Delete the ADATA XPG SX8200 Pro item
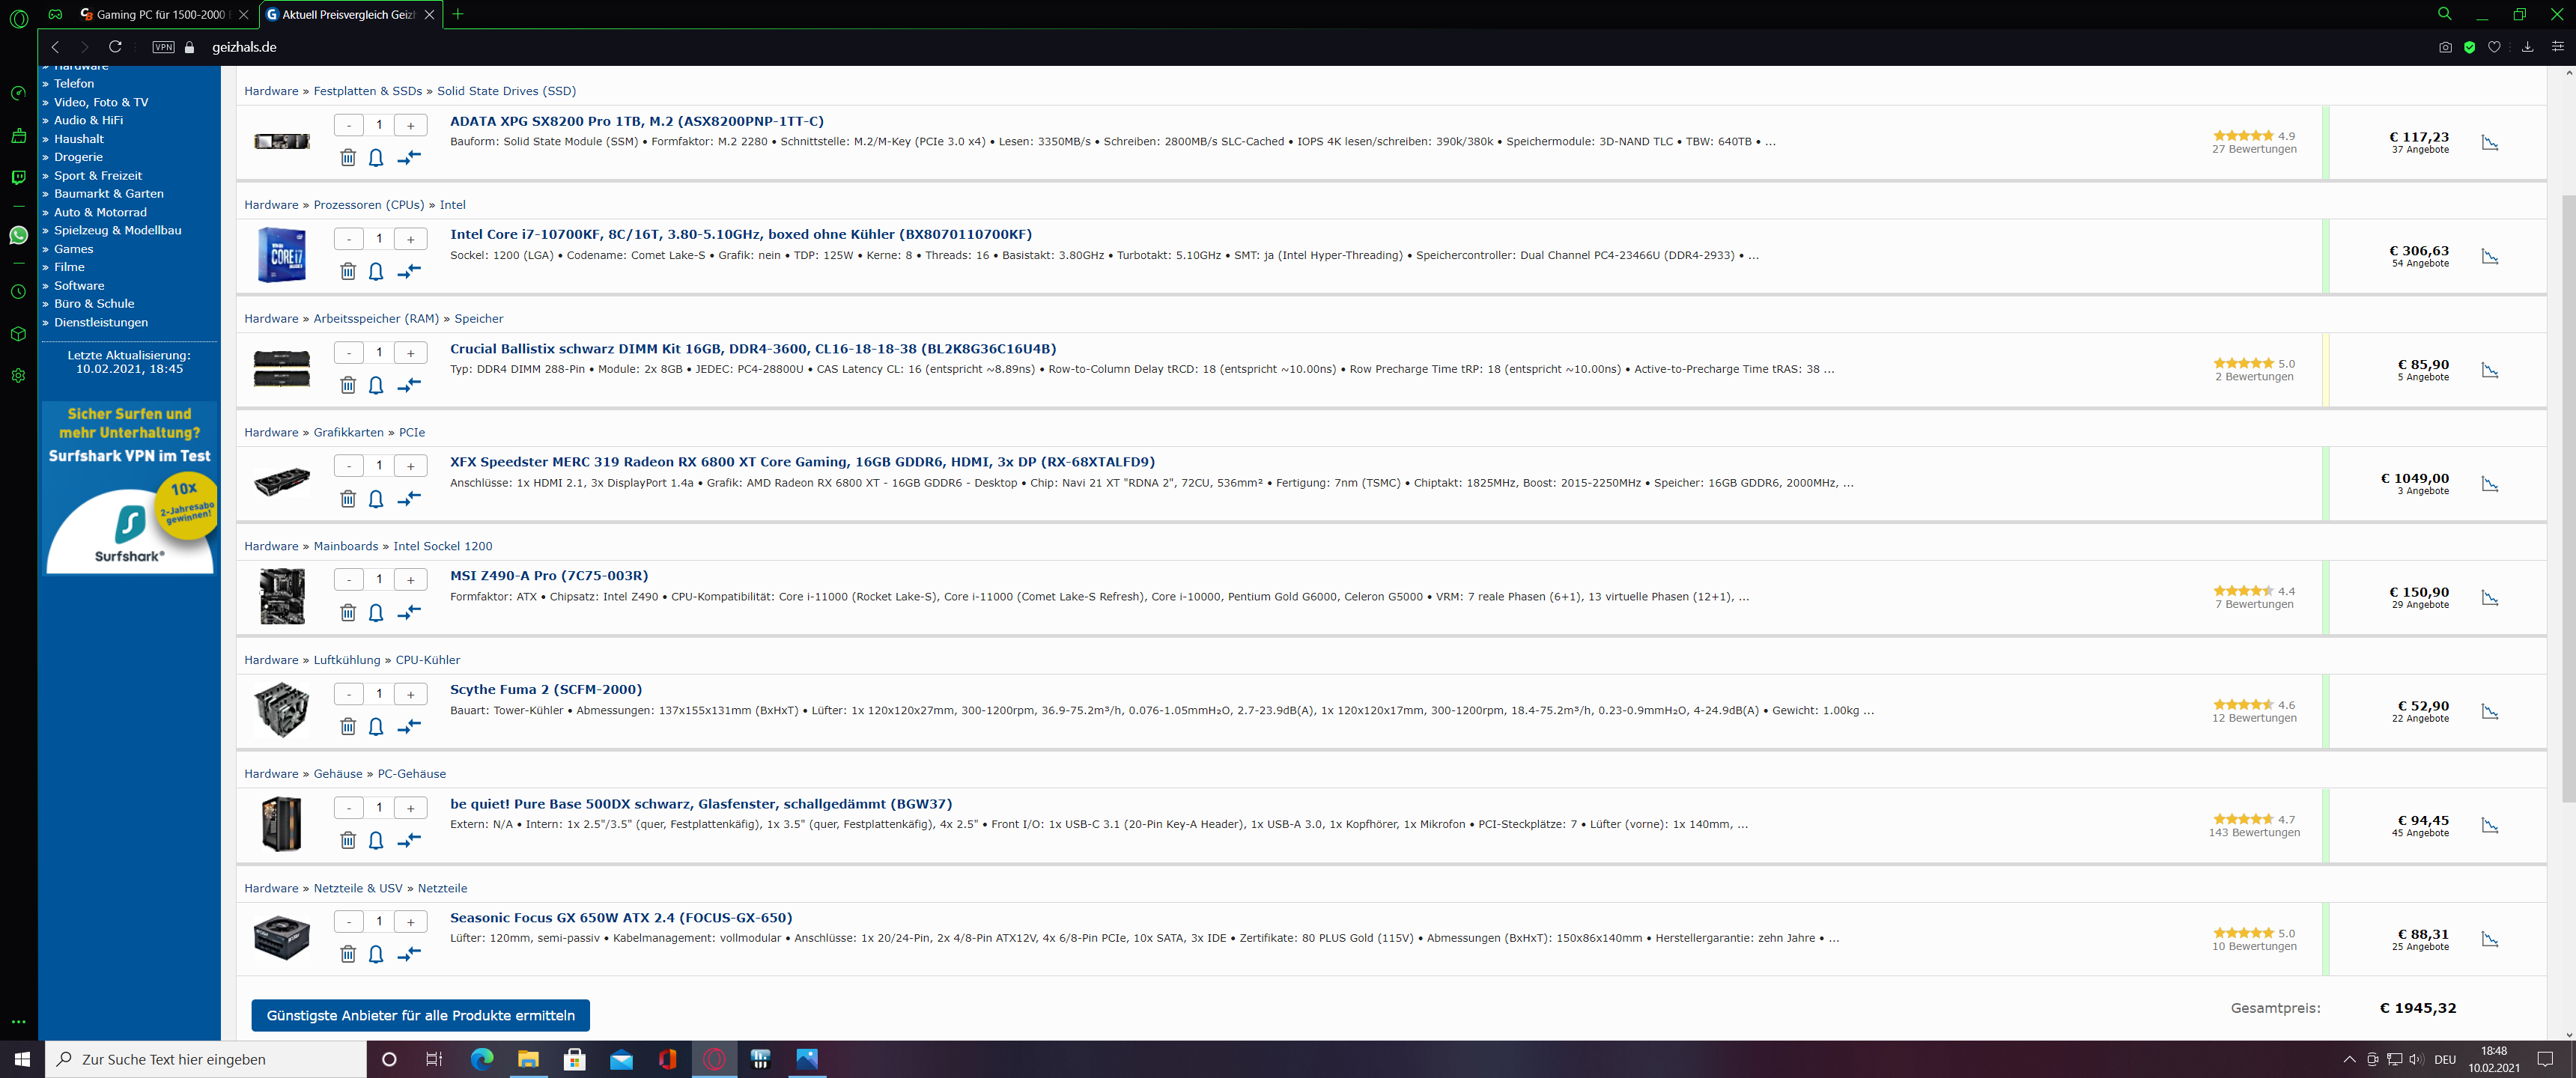This screenshot has height=1078, width=2576. pyautogui.click(x=348, y=158)
